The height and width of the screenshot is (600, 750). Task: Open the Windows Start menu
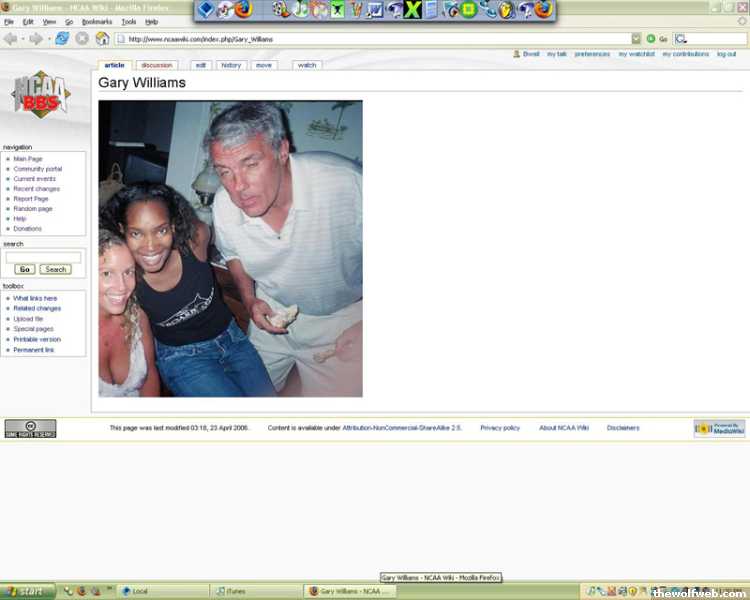28,591
